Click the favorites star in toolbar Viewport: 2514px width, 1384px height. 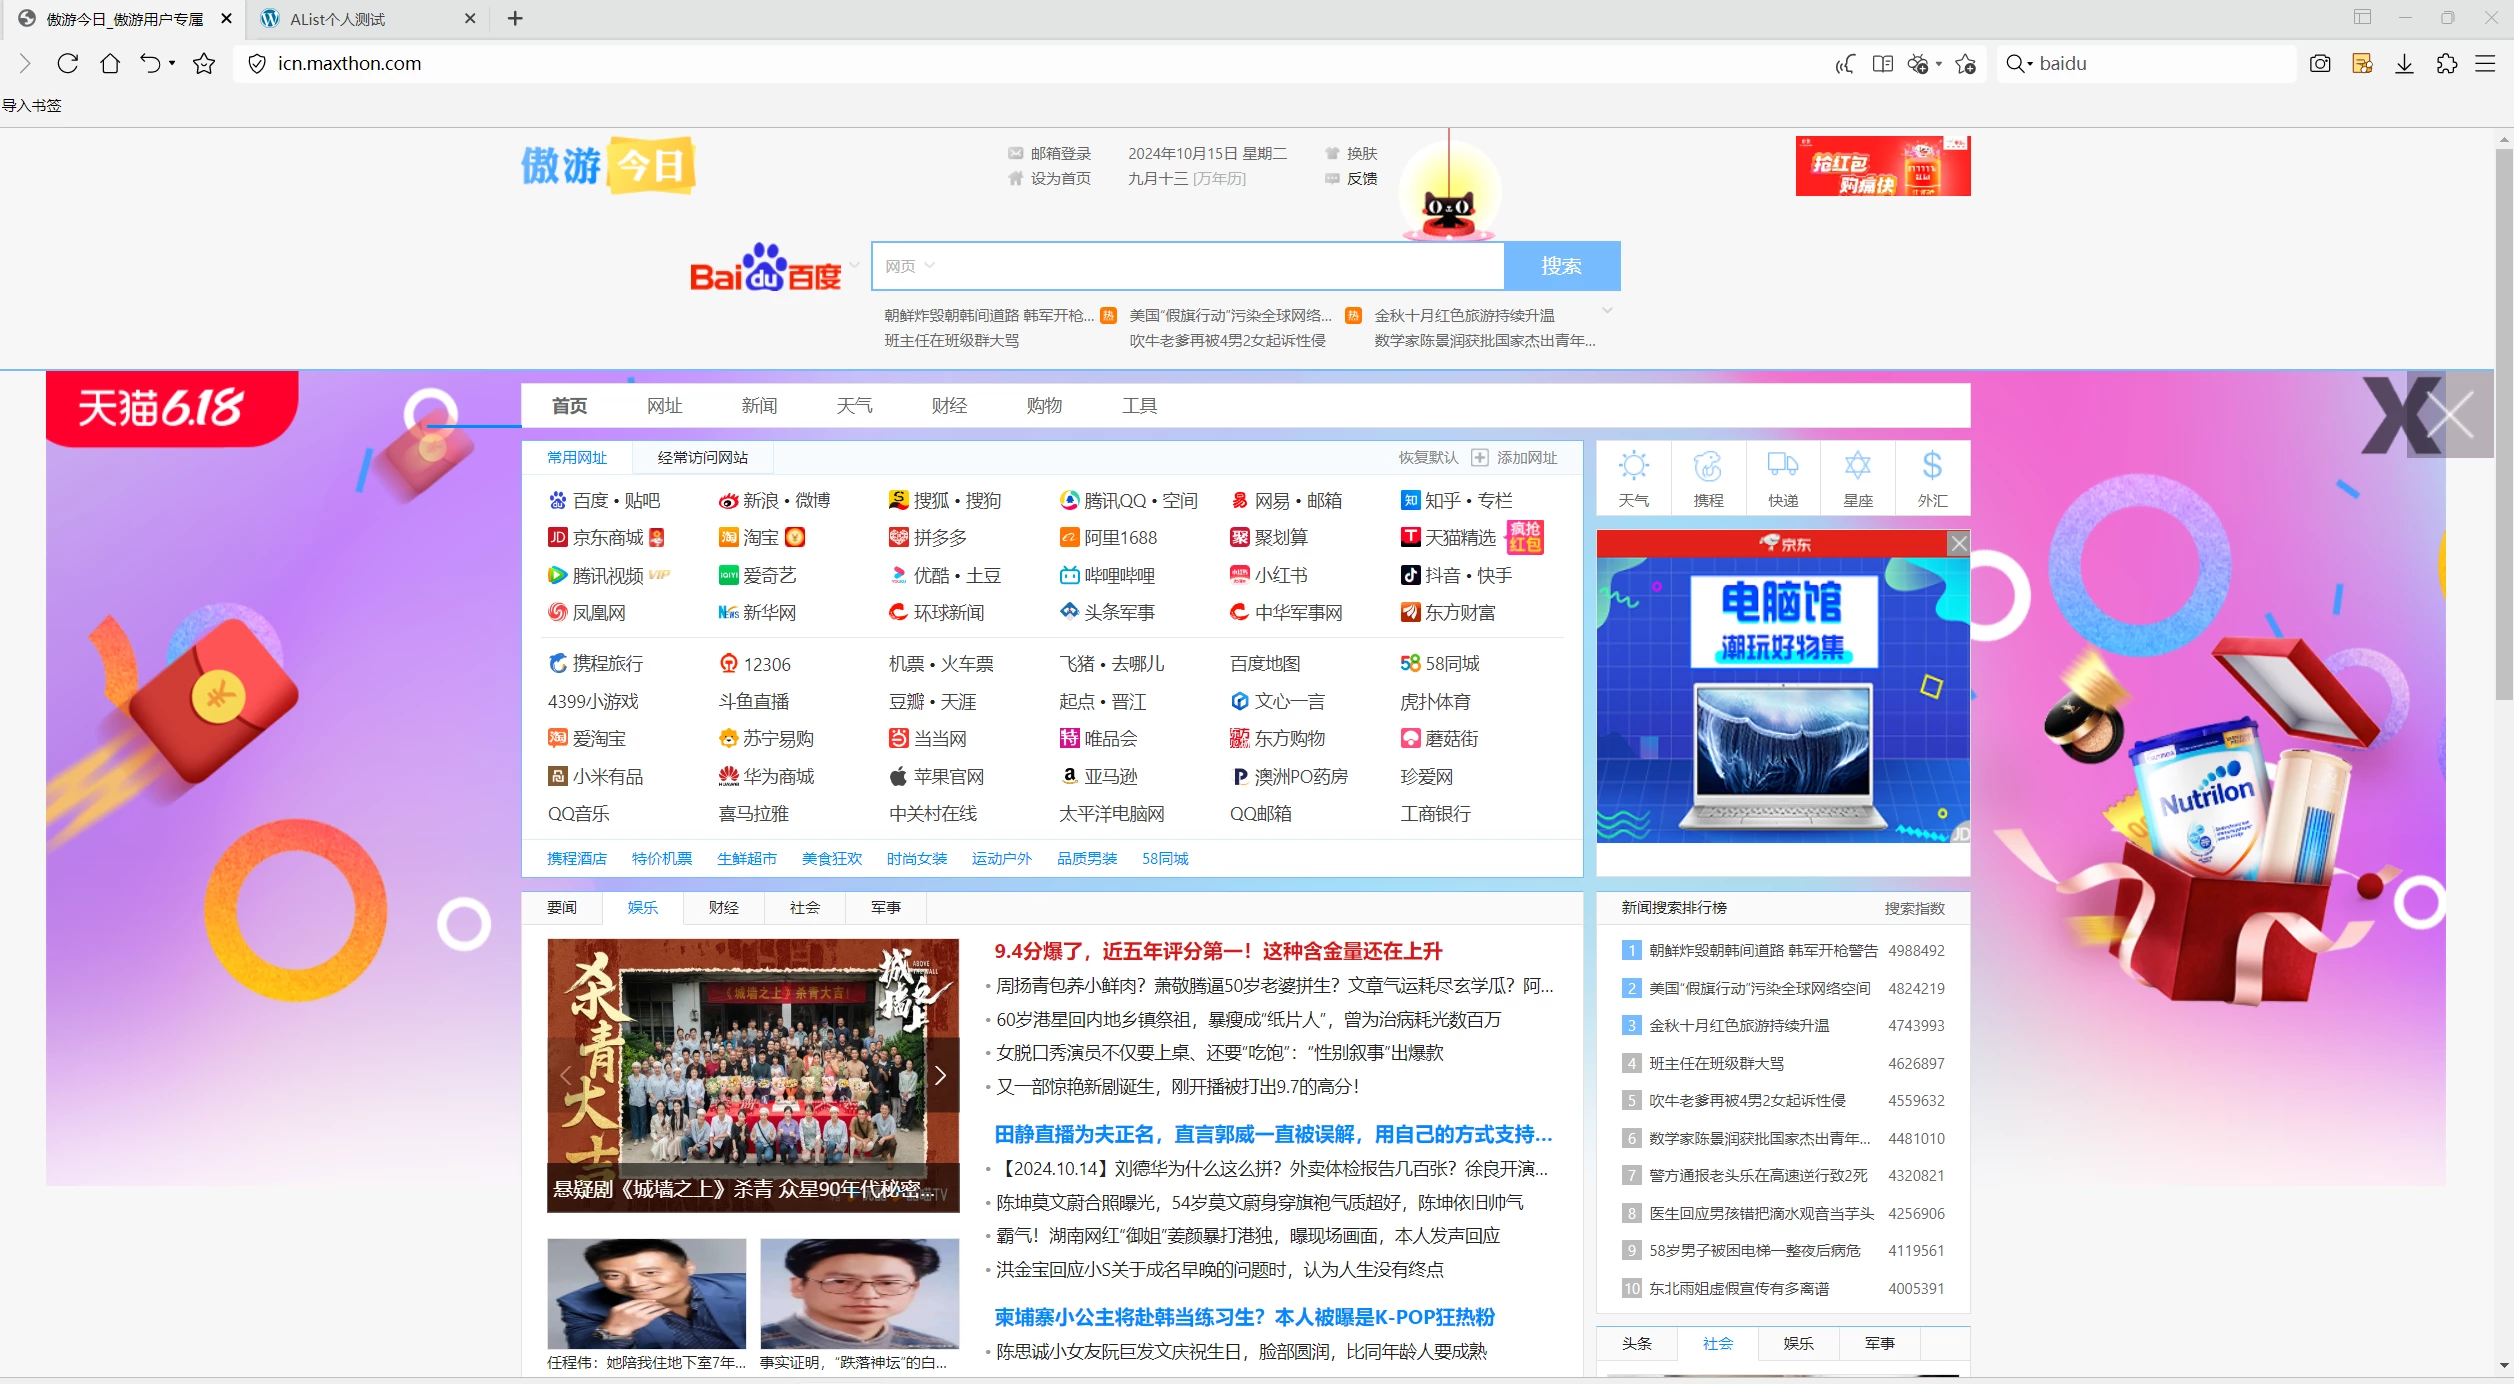(204, 63)
